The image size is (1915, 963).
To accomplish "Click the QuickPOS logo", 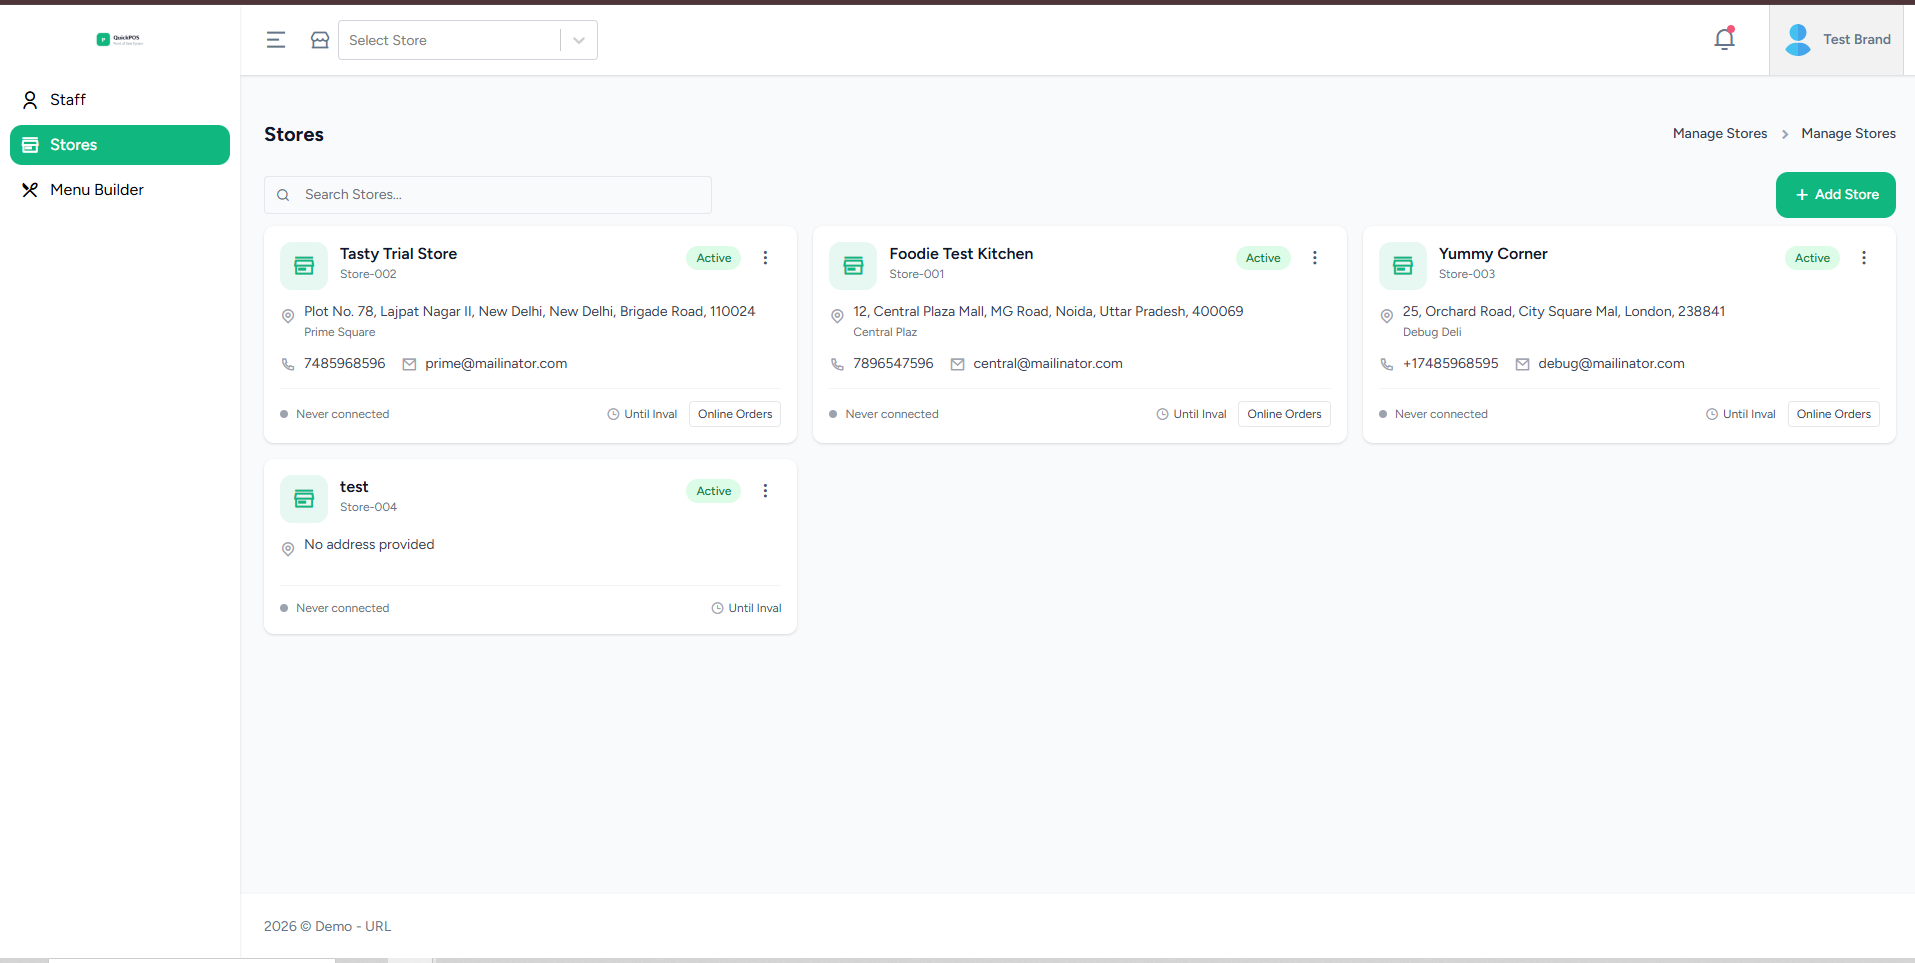I will (120, 40).
